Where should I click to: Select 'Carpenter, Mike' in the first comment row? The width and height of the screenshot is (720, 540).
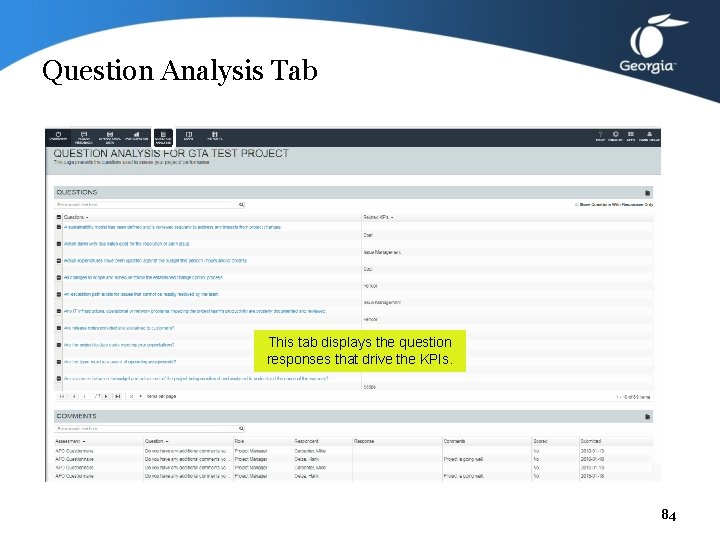pyautogui.click(x=310, y=451)
